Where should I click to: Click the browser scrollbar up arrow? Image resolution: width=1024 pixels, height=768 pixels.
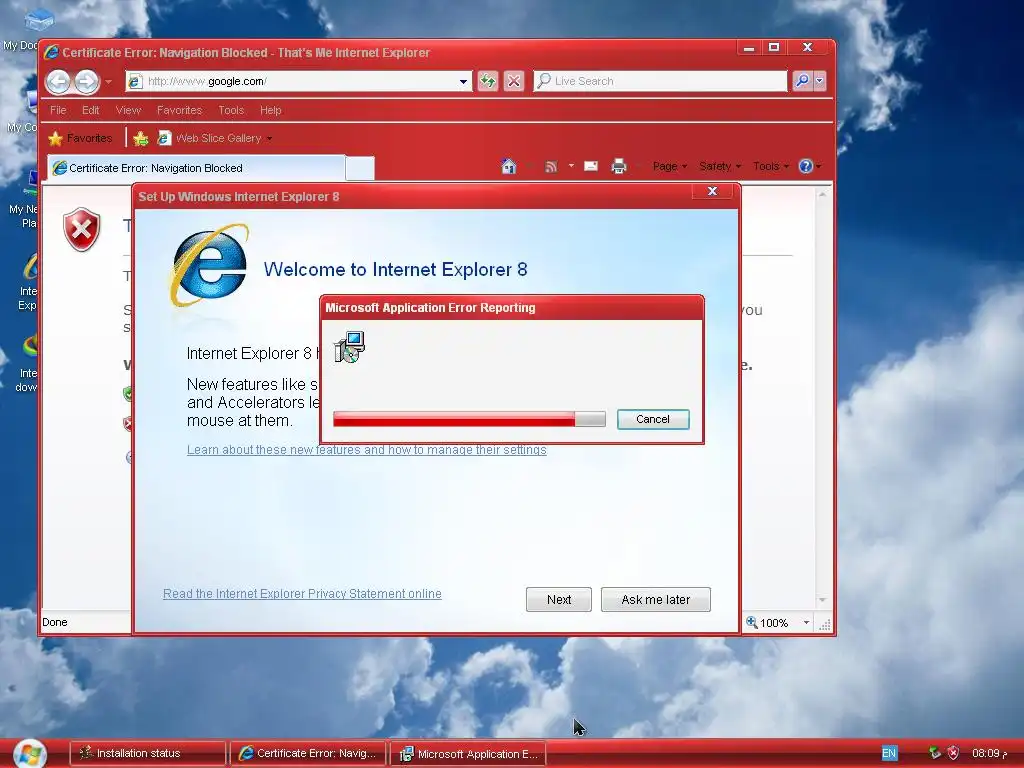[822, 194]
